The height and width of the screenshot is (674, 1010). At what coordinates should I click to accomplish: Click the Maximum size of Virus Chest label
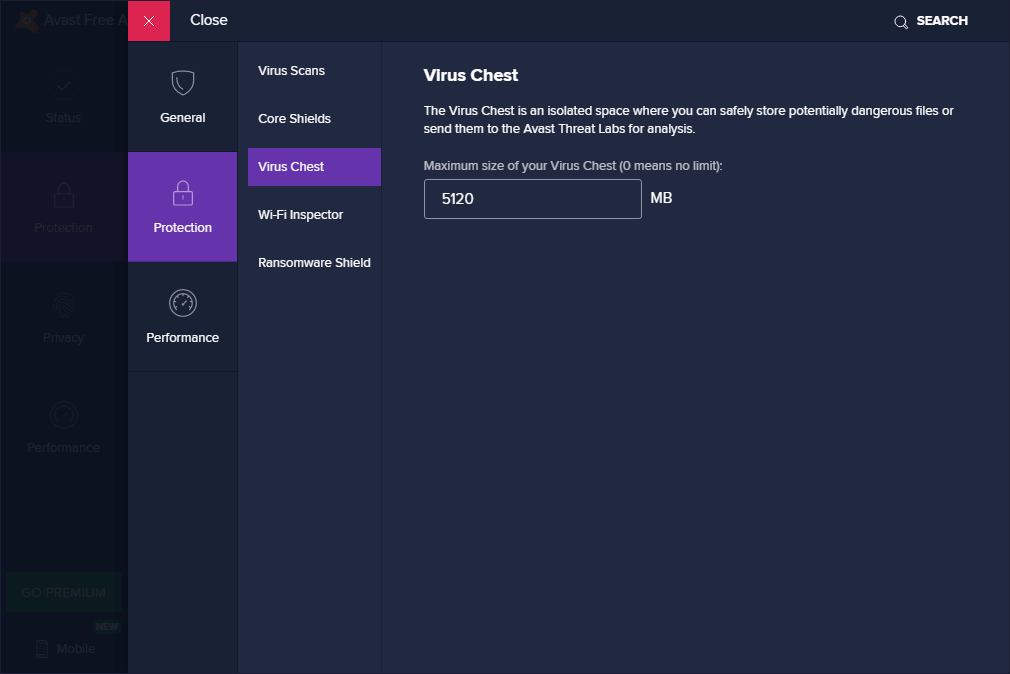tap(573, 166)
